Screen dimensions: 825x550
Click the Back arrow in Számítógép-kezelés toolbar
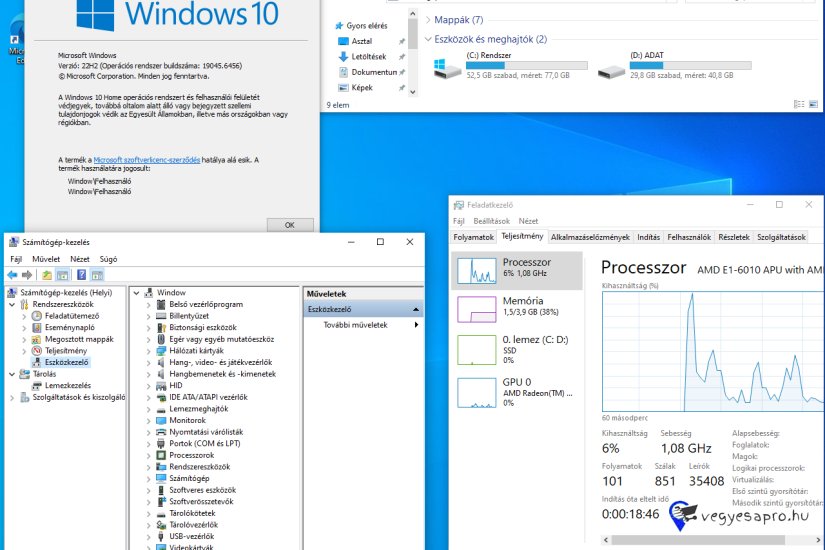pyautogui.click(x=13, y=275)
